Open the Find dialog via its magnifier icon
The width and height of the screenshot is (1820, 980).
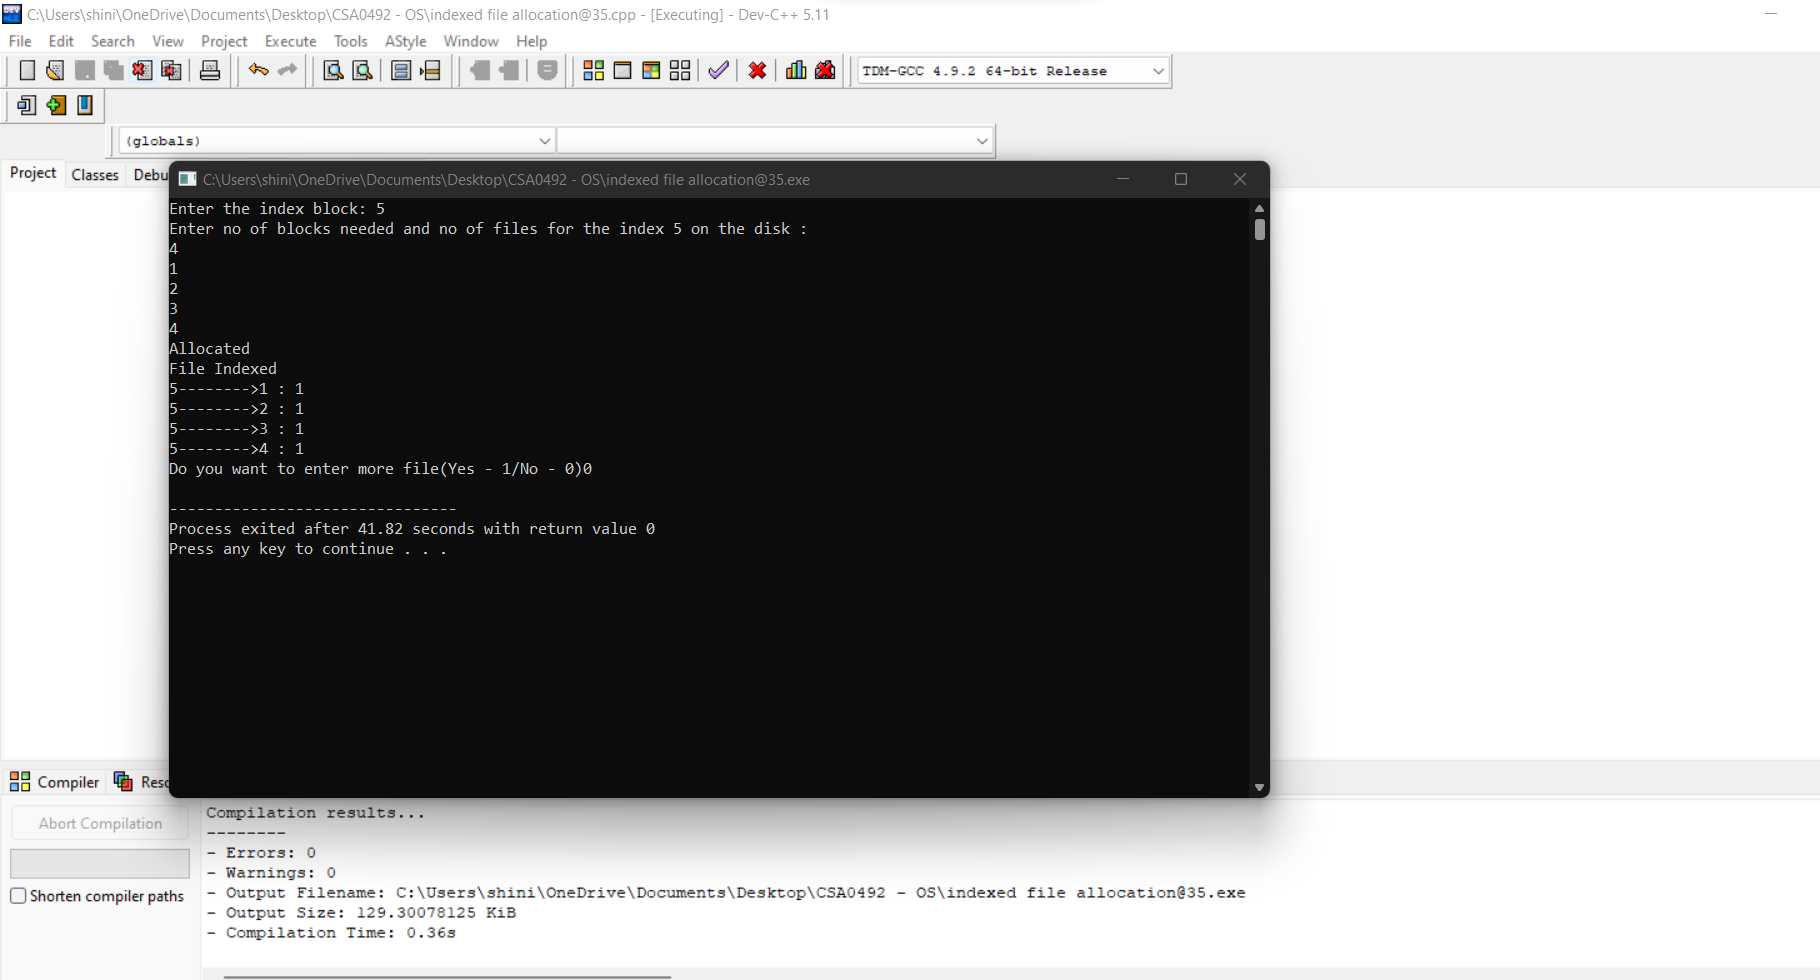pyautogui.click(x=333, y=70)
